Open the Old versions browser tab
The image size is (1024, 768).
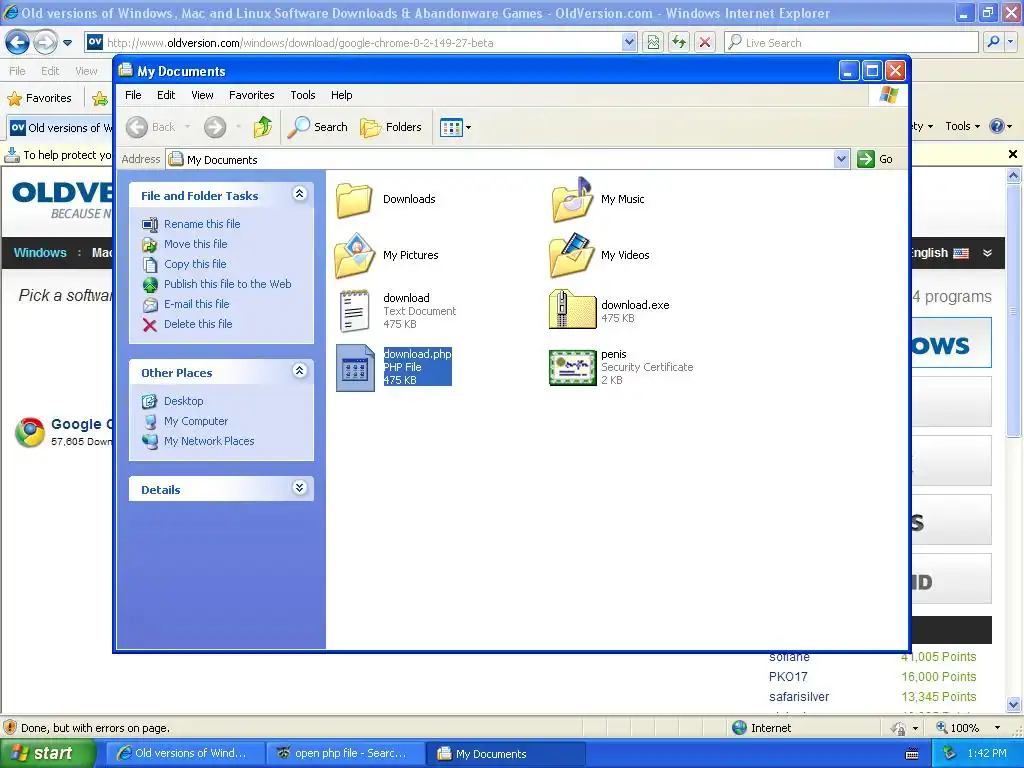pyautogui.click(x=61, y=127)
